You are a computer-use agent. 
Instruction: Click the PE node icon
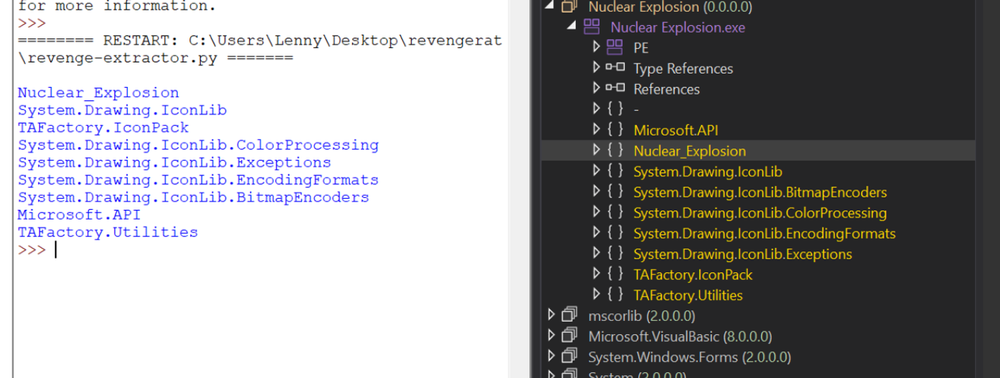[x=614, y=47]
